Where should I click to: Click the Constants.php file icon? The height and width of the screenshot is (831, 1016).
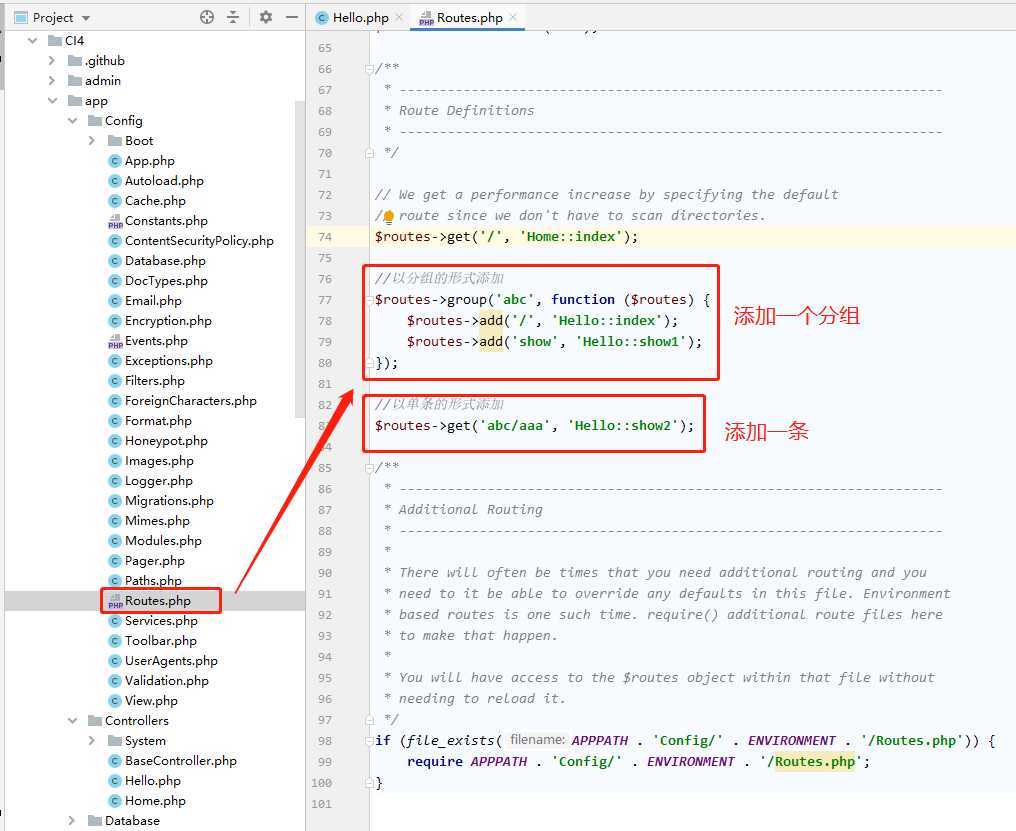[115, 221]
